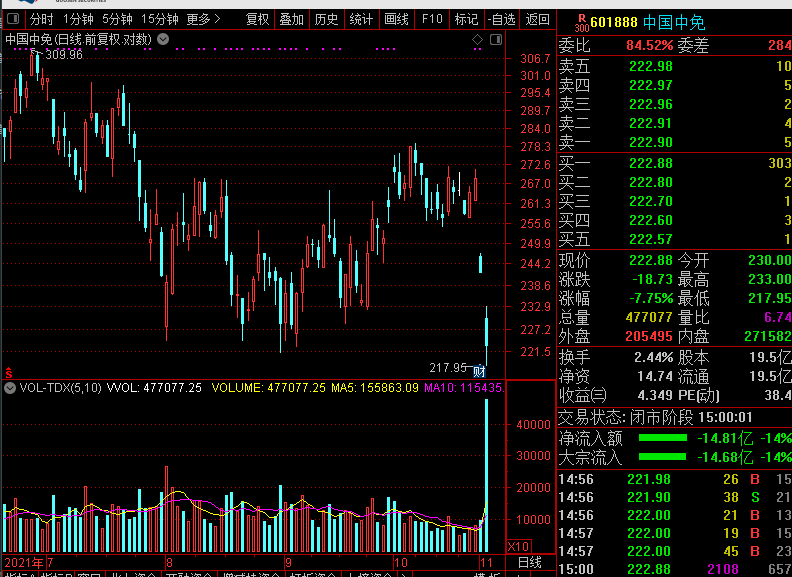Toggle the left sidebar panel icon

pos(13,19)
